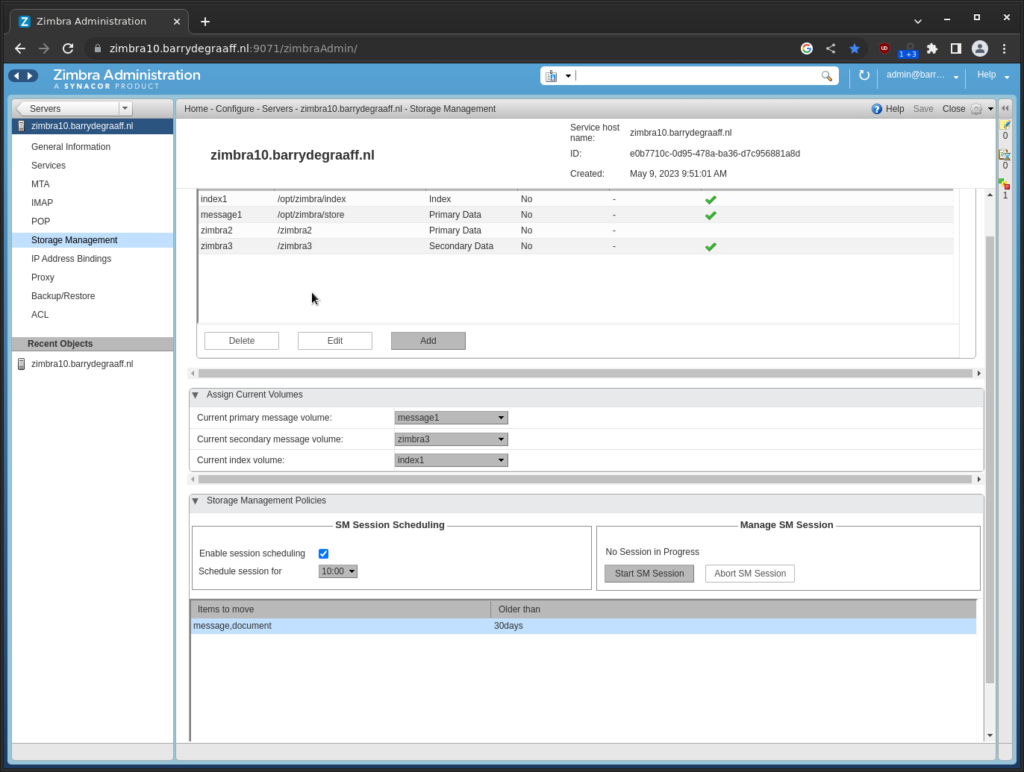Open the Services section
This screenshot has width=1024, height=772.
tap(48, 166)
